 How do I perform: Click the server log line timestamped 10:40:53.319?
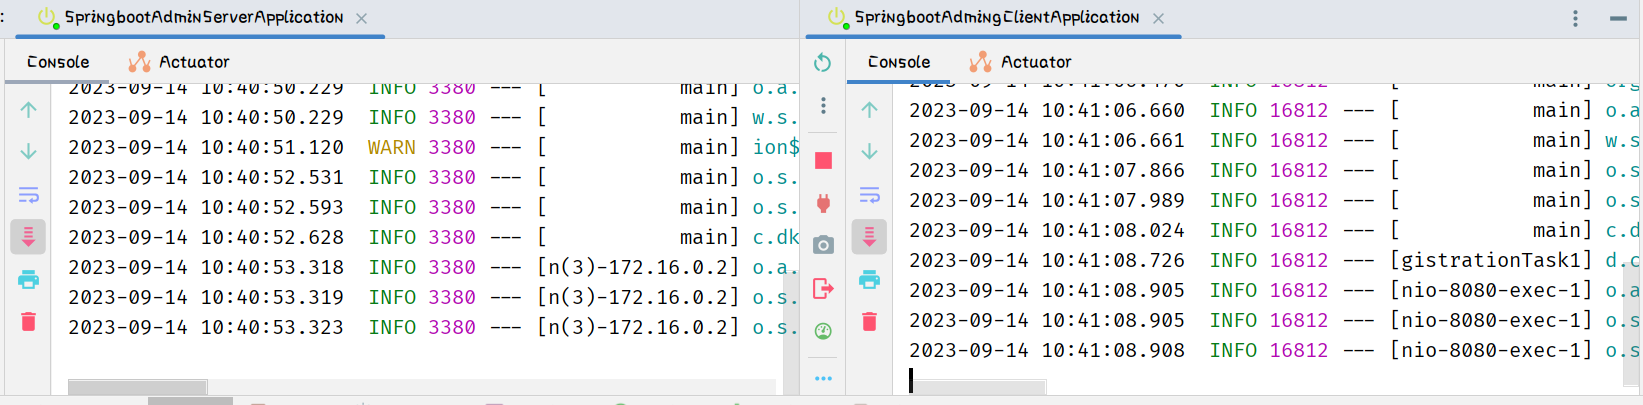tap(434, 297)
